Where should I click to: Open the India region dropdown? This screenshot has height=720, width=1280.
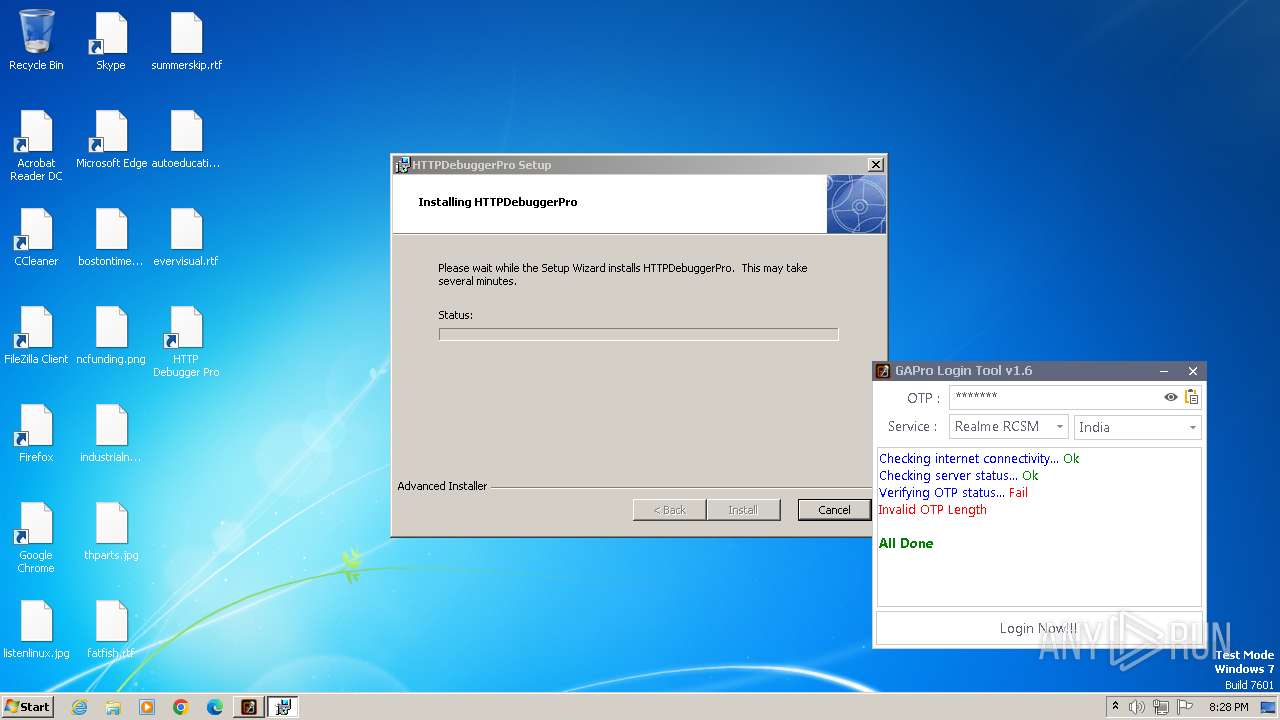point(1137,427)
